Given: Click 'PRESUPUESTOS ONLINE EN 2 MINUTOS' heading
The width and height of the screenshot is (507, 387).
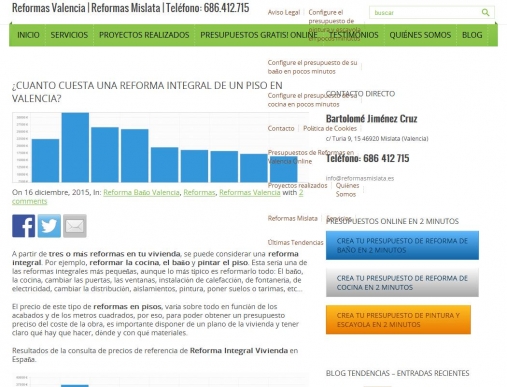Looking at the screenshot, I should pos(392,221).
